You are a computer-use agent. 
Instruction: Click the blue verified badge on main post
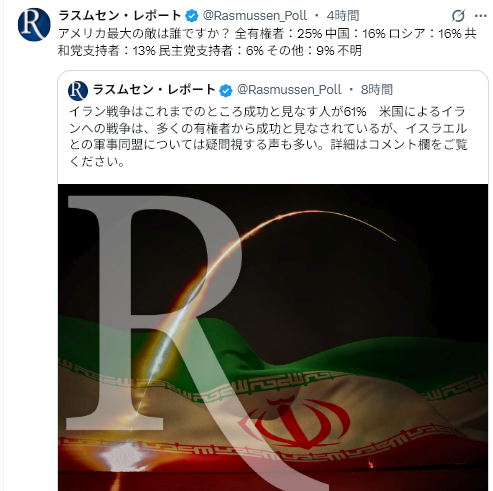coord(192,16)
